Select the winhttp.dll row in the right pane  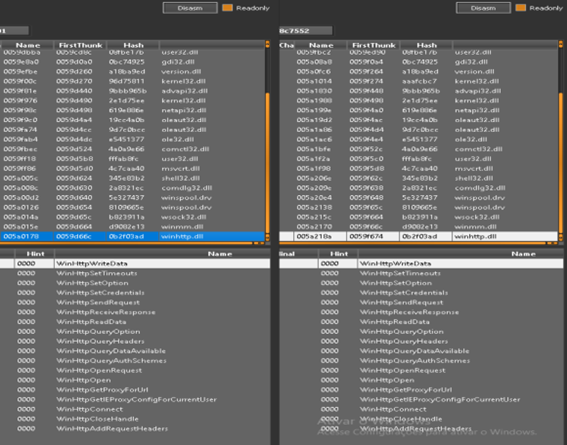click(x=419, y=236)
